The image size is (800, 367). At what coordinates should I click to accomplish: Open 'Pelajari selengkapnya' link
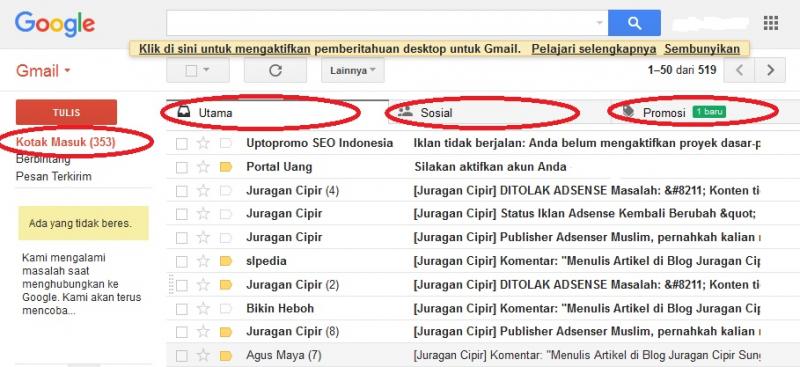[594, 49]
